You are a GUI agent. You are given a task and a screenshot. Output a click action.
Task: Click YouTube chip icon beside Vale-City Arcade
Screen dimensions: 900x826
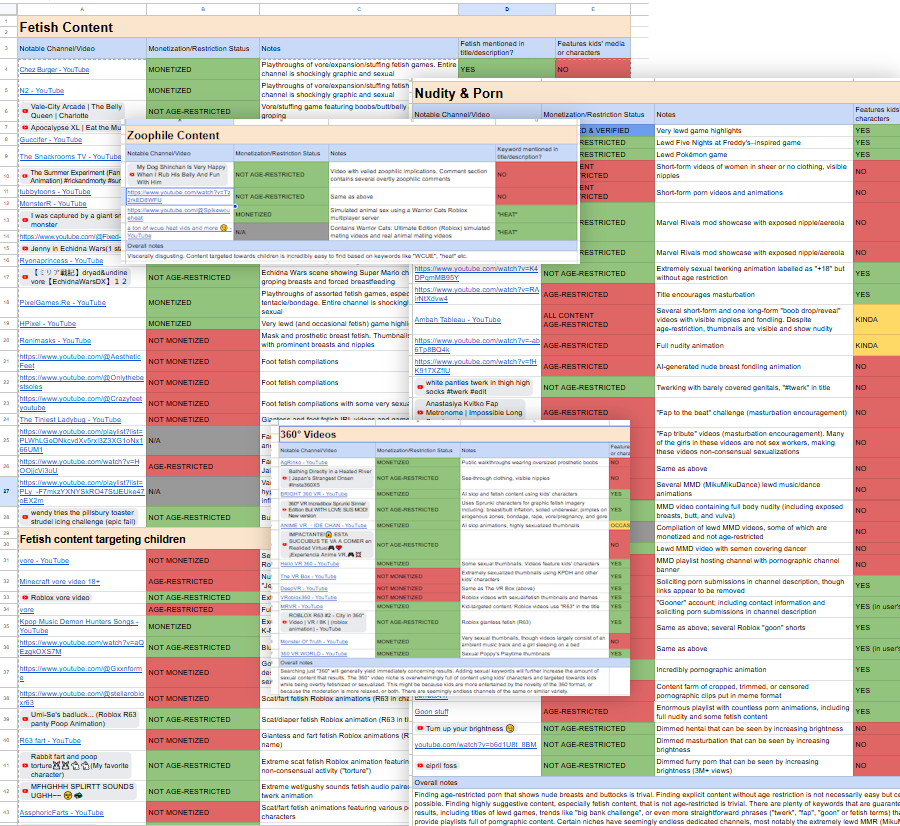[25, 111]
